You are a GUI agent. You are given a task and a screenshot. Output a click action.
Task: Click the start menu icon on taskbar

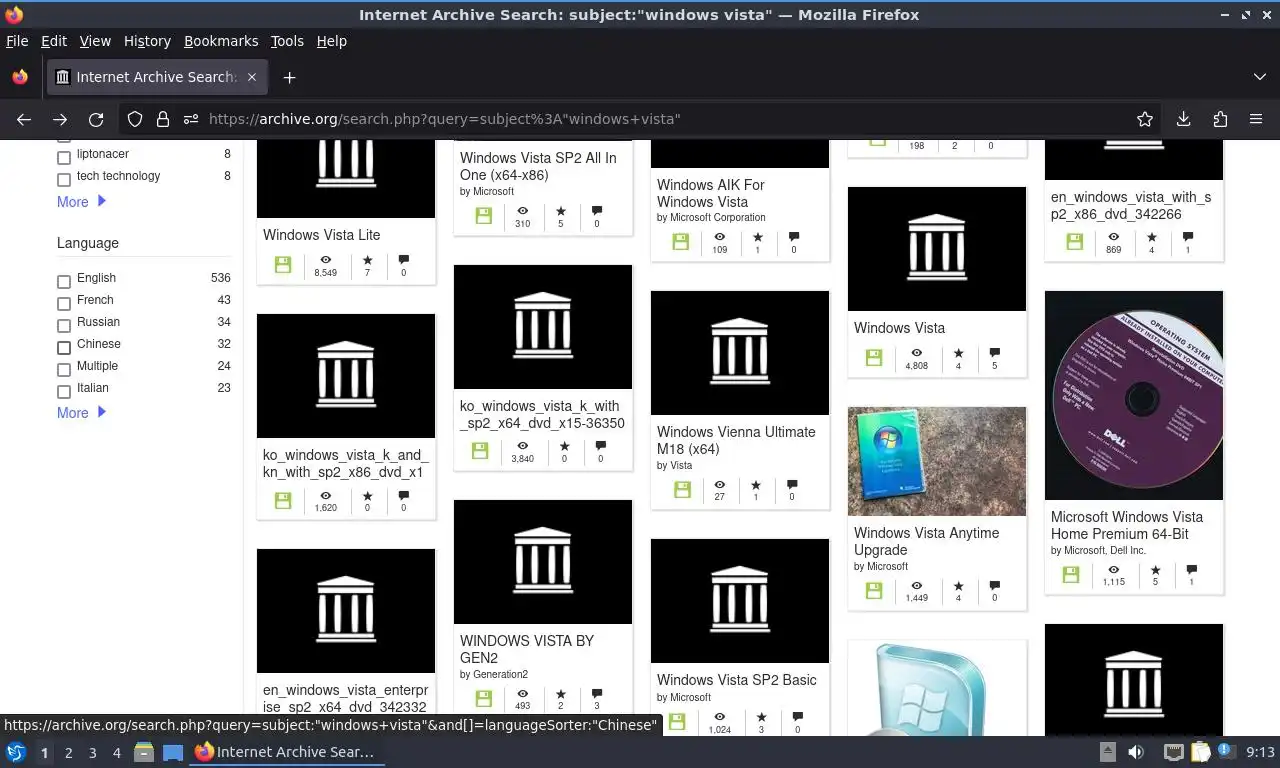tap(16, 752)
